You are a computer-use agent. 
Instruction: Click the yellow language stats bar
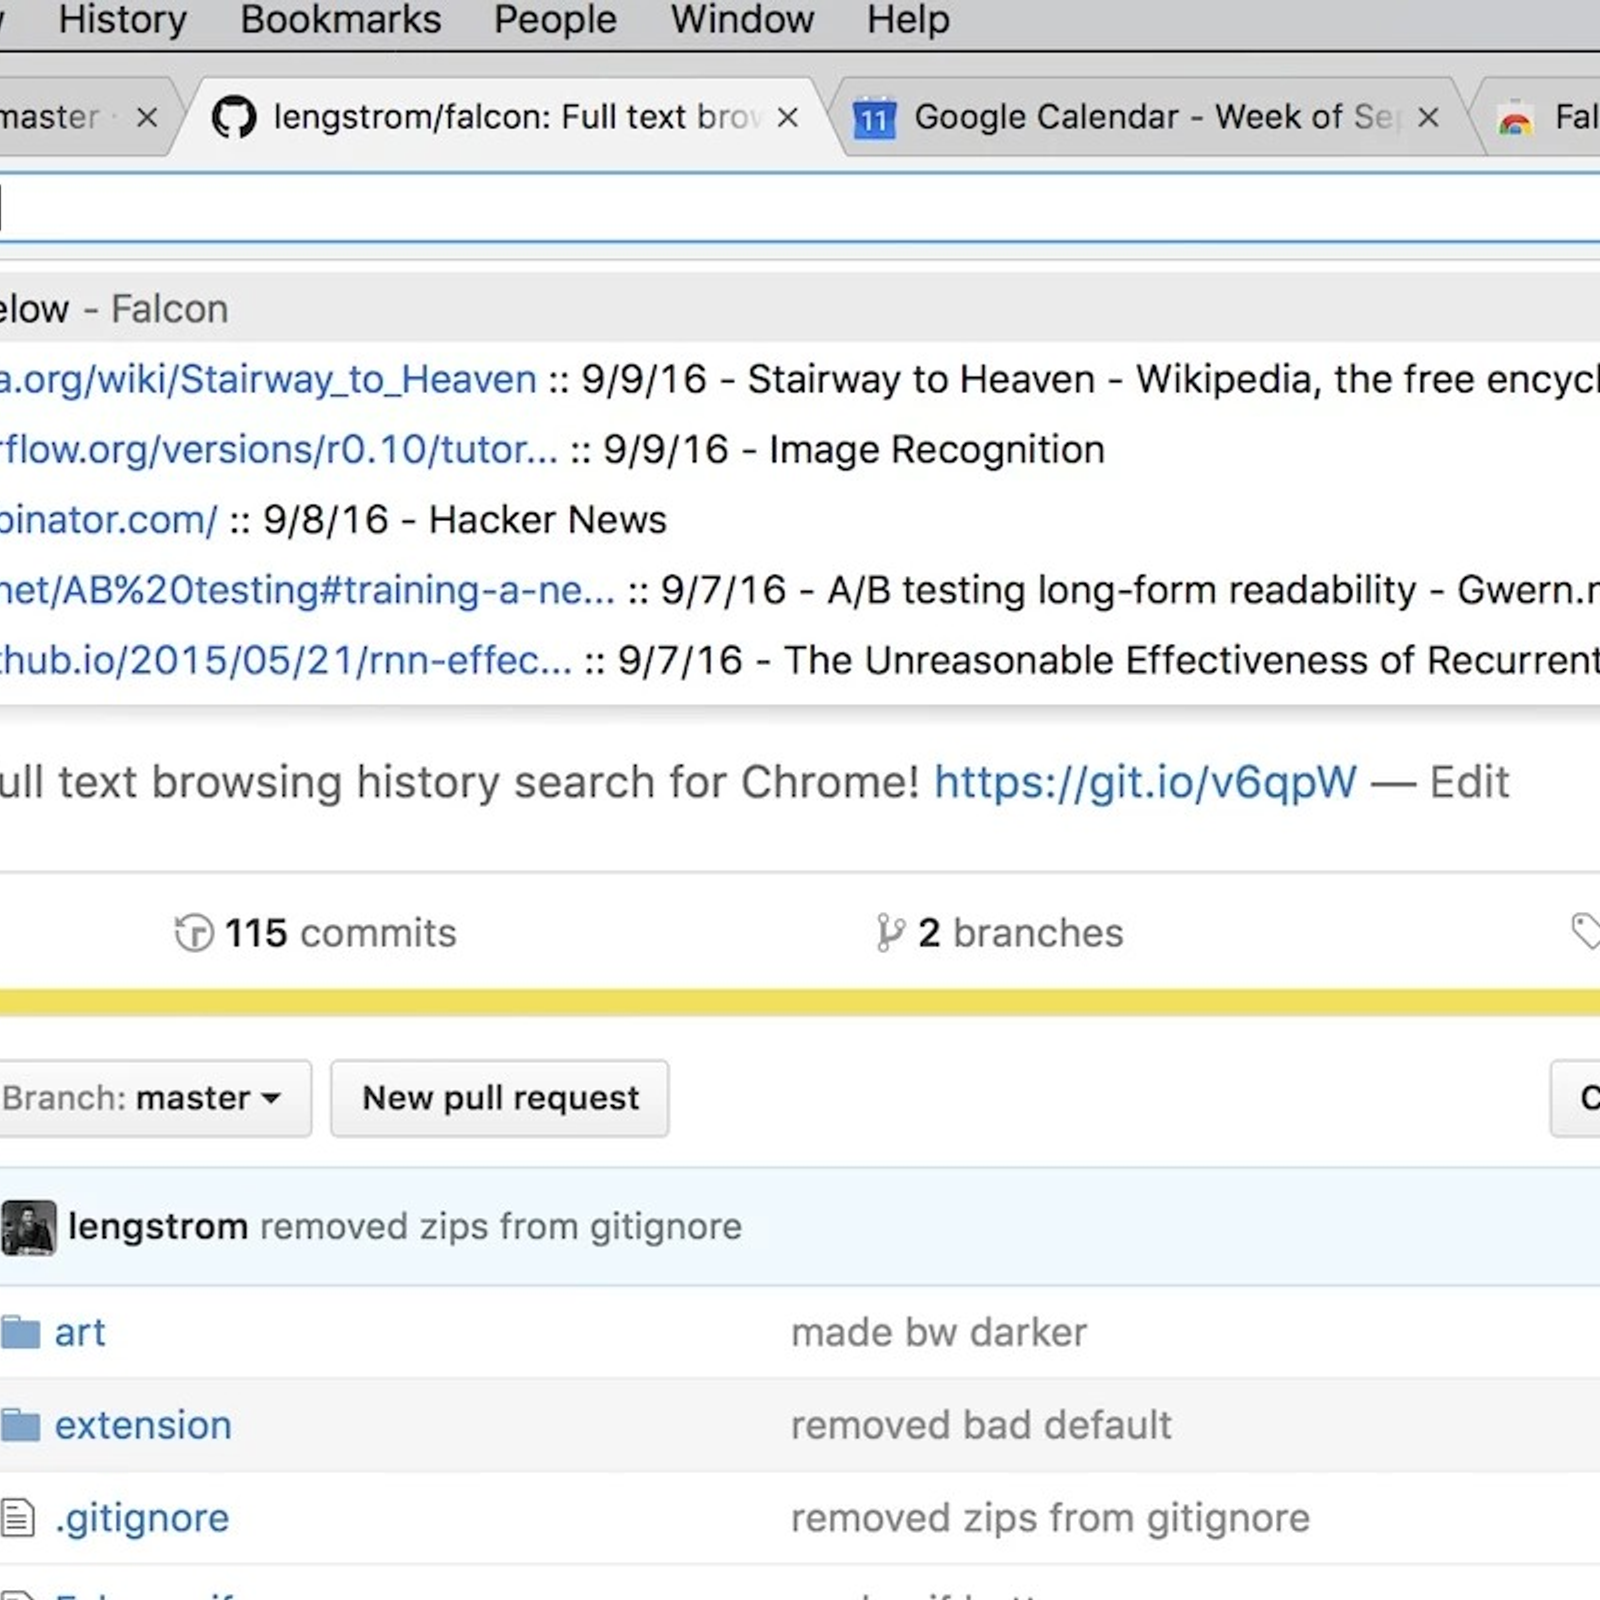(x=800, y=1002)
